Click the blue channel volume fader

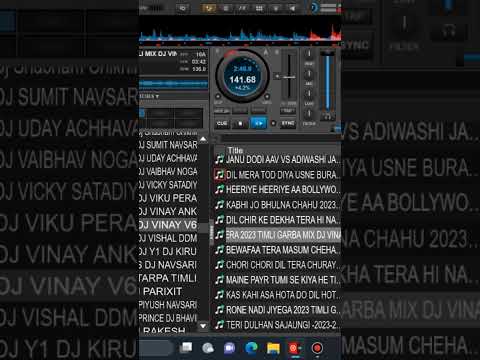click(328, 83)
